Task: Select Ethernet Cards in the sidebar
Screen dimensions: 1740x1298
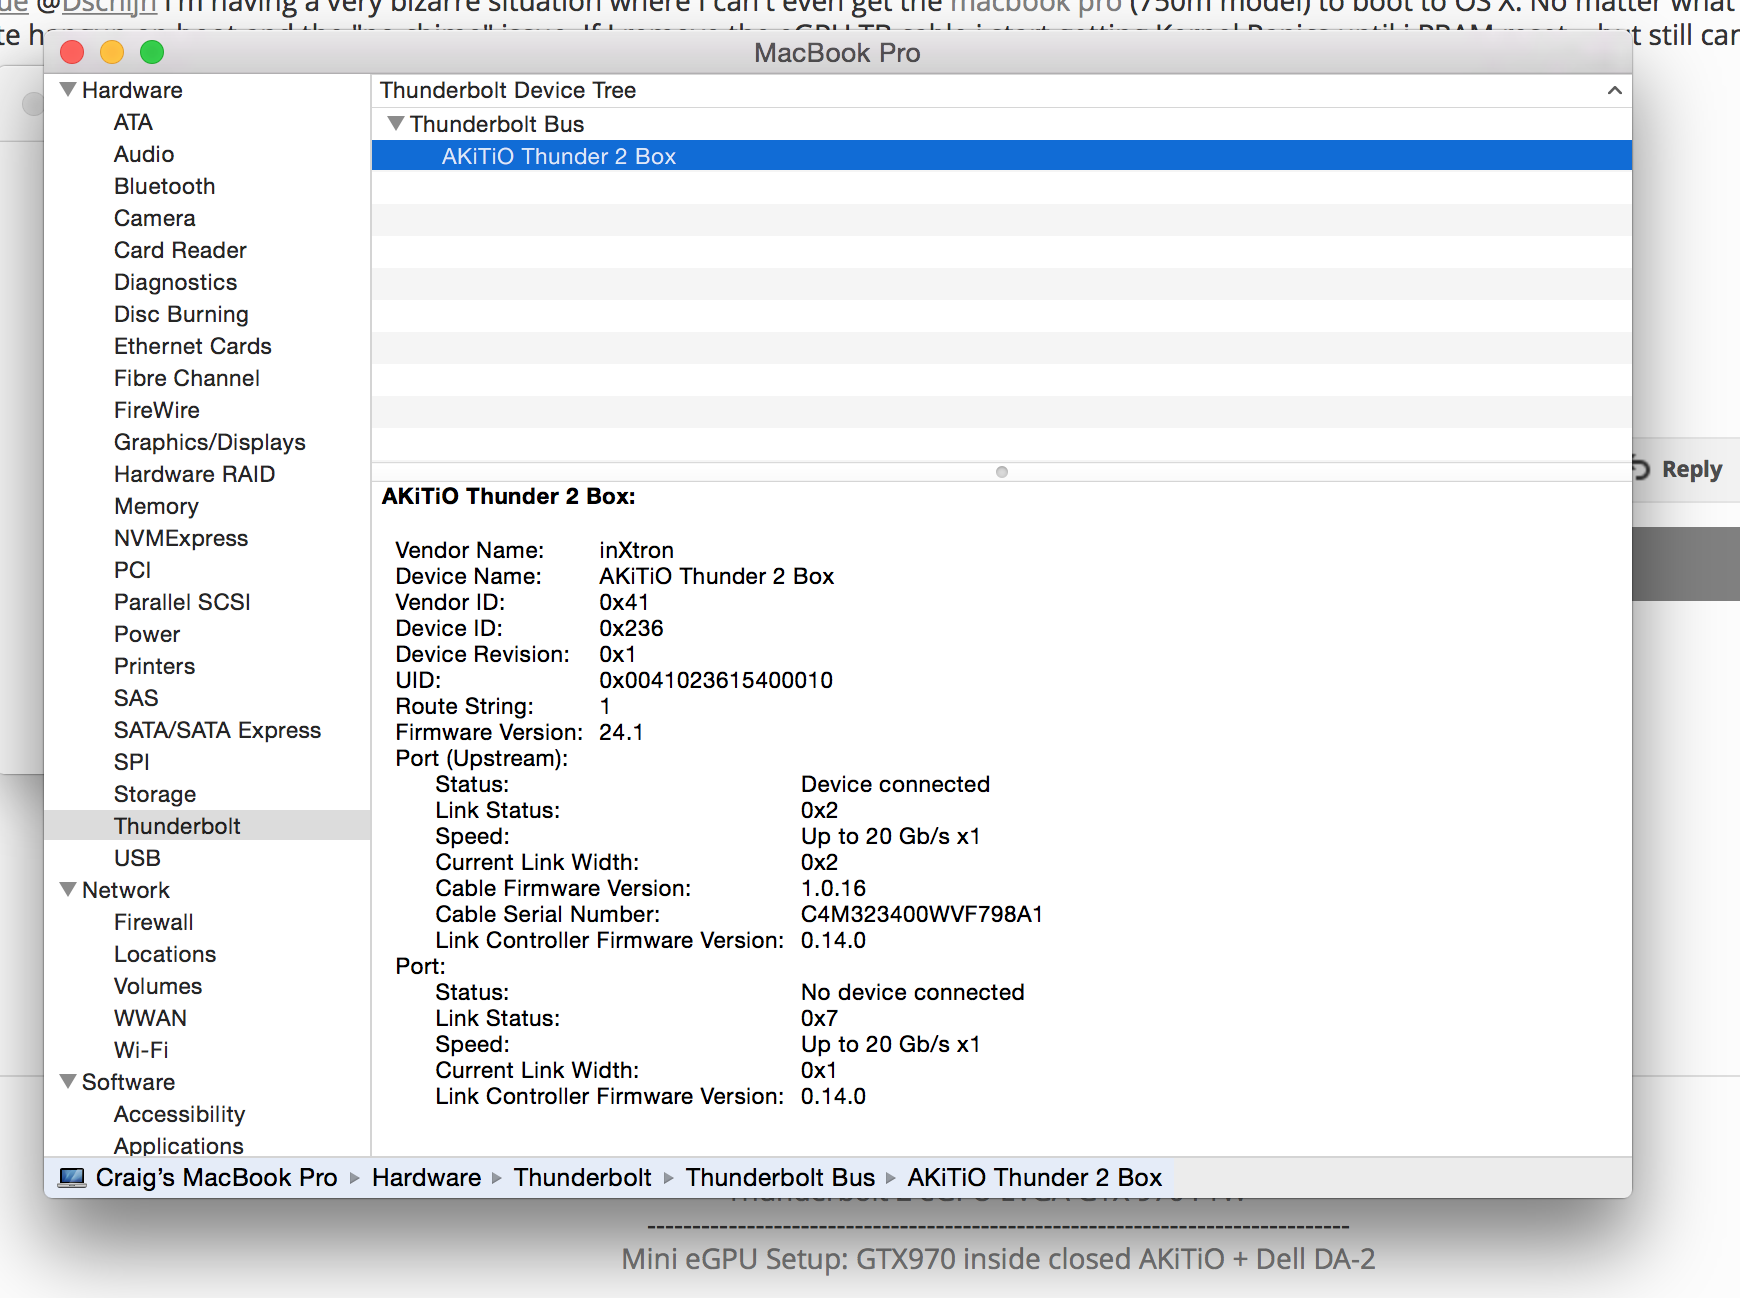Action: point(193,346)
